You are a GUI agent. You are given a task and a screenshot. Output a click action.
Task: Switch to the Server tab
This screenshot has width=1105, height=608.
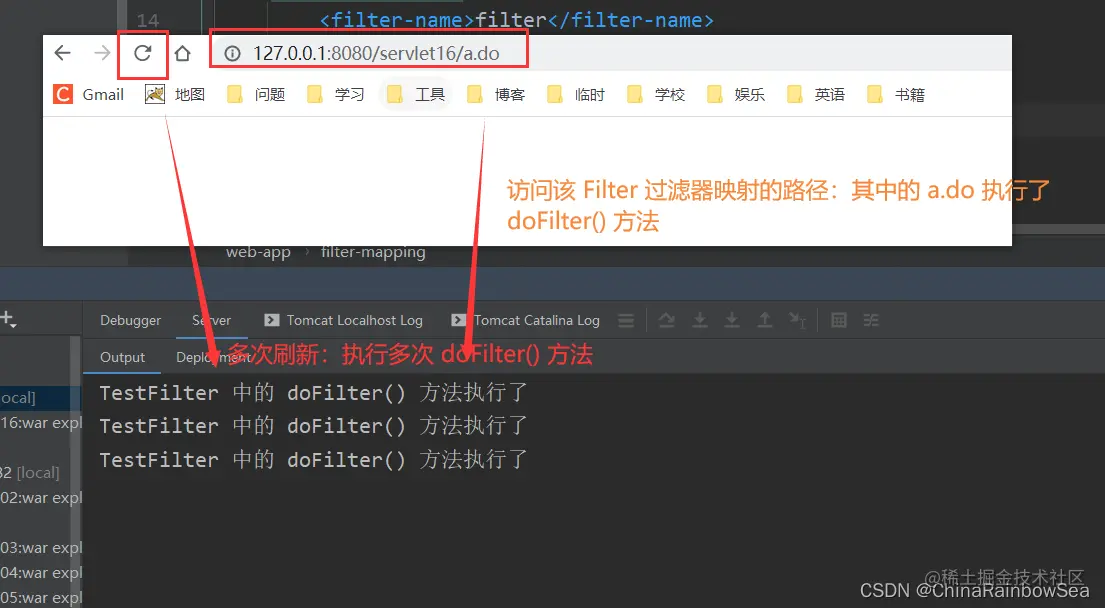click(x=211, y=321)
